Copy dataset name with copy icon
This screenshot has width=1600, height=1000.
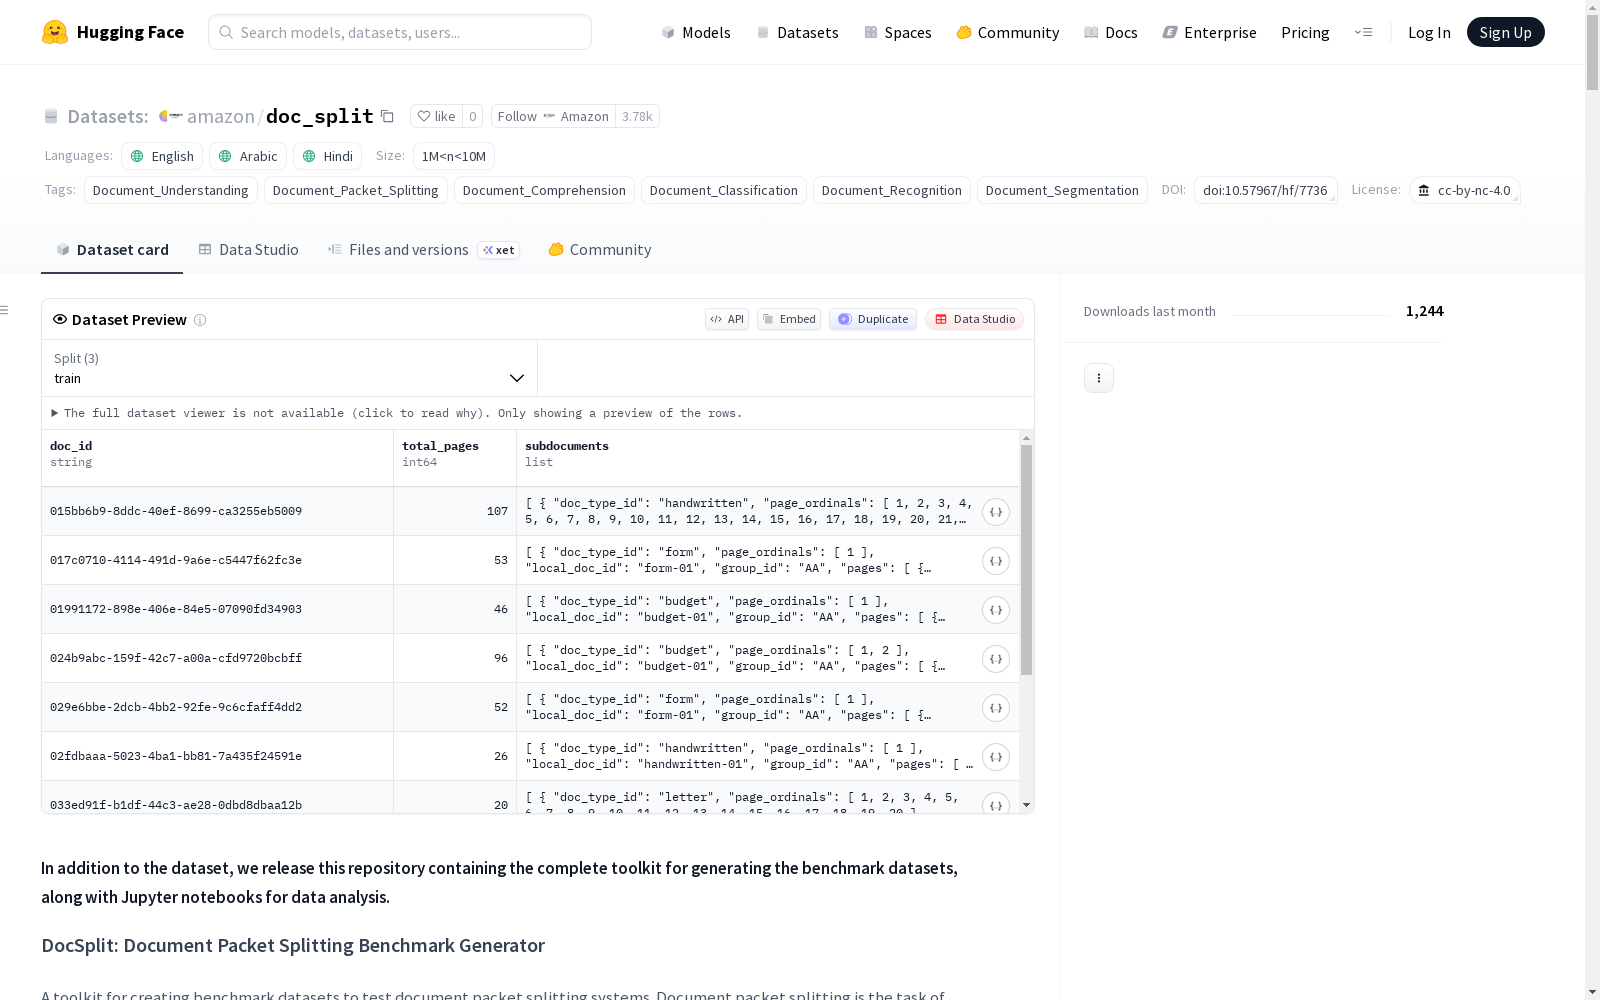387,116
